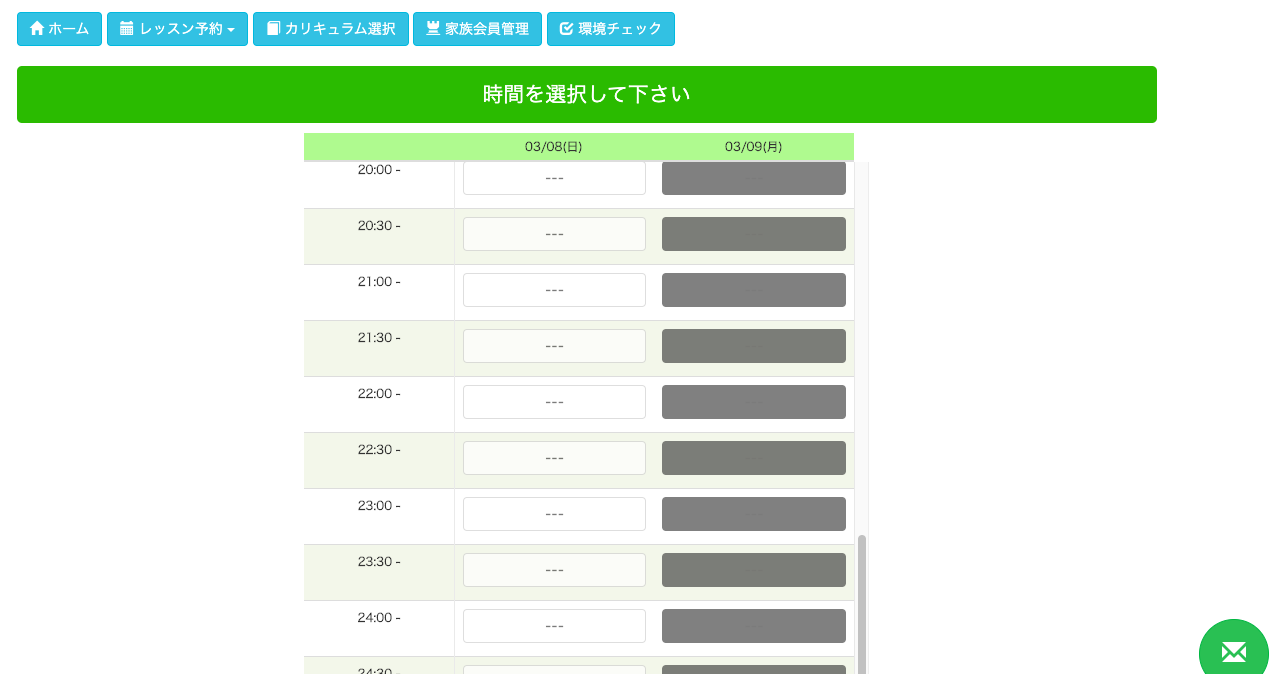Open the green mail contact button

[1234, 651]
